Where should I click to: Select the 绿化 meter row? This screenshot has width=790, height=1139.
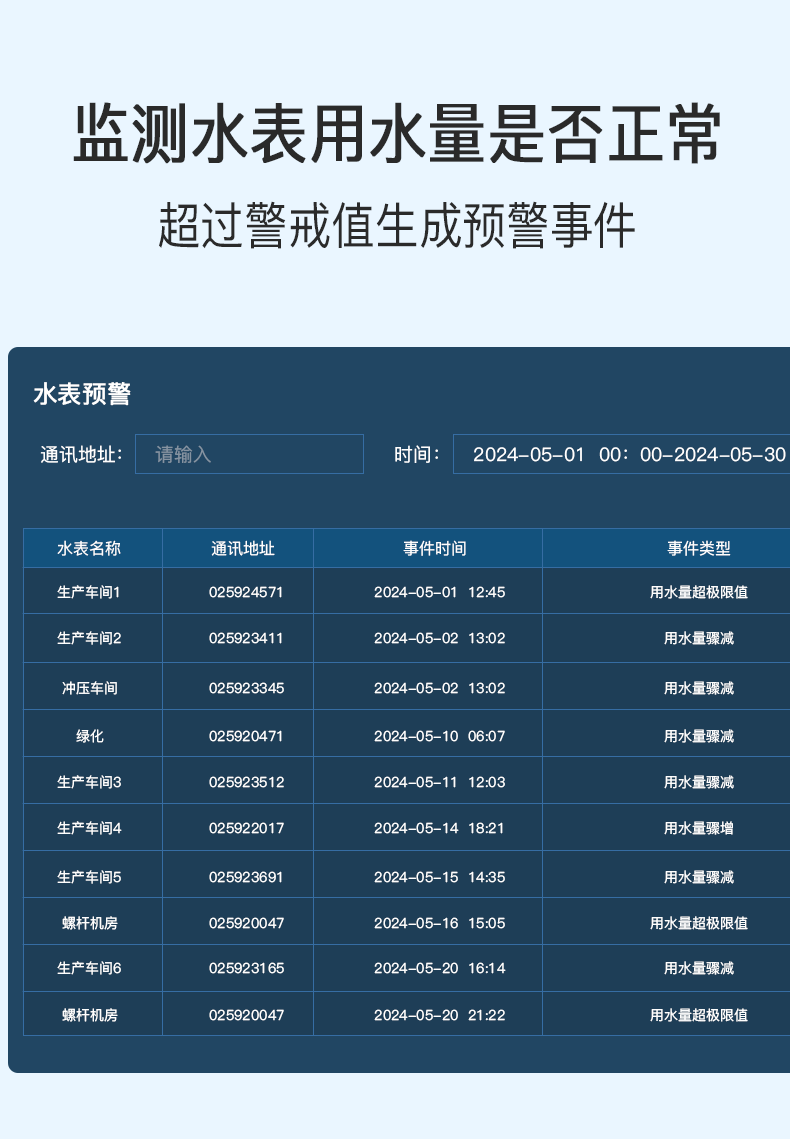[x=89, y=736]
